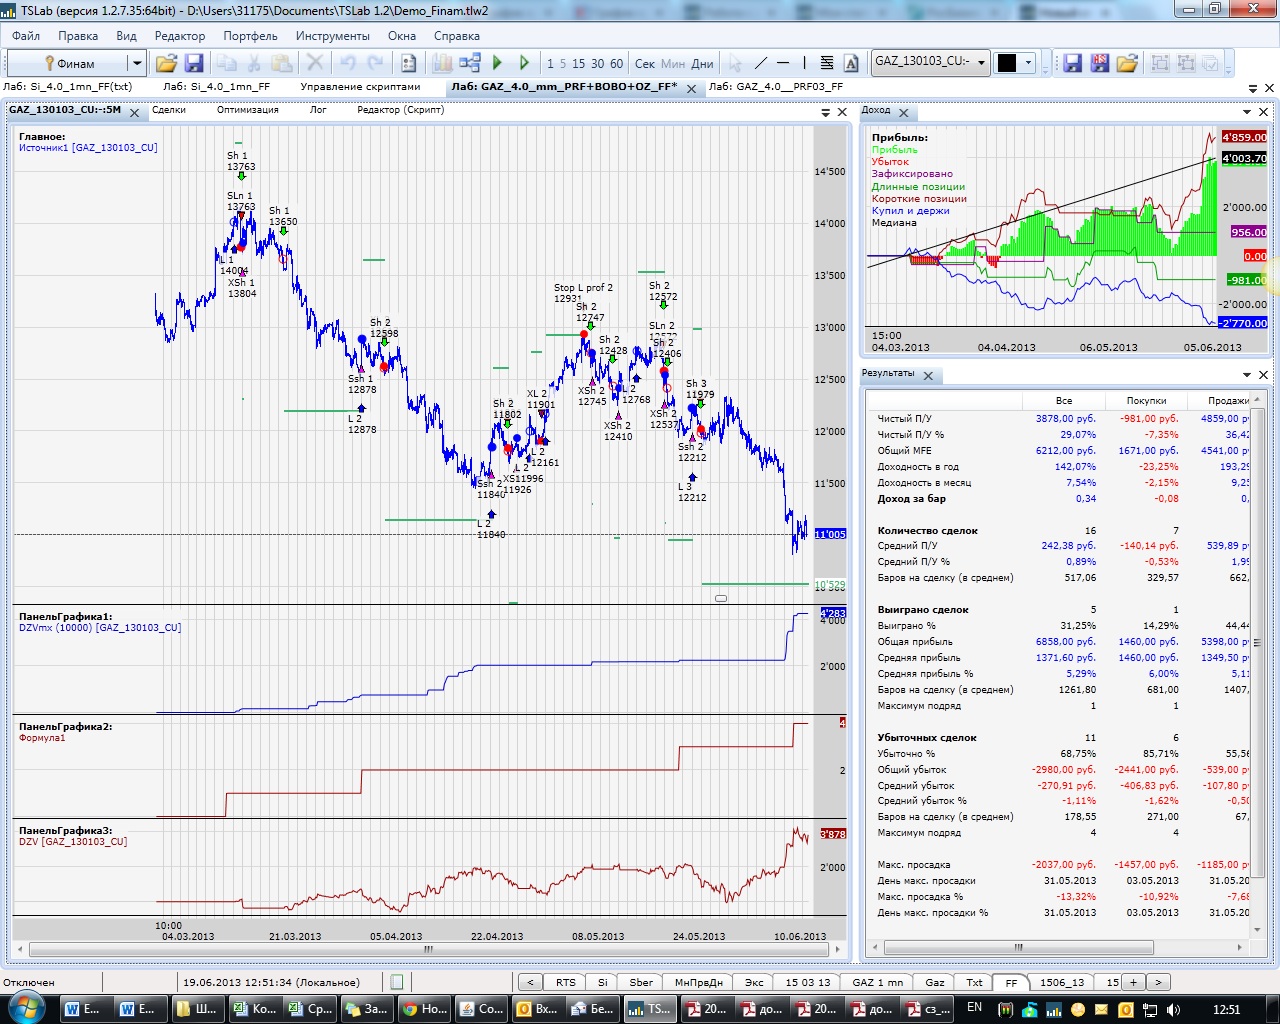Click the black color swatch
This screenshot has height=1024, width=1280.
[x=1007, y=63]
